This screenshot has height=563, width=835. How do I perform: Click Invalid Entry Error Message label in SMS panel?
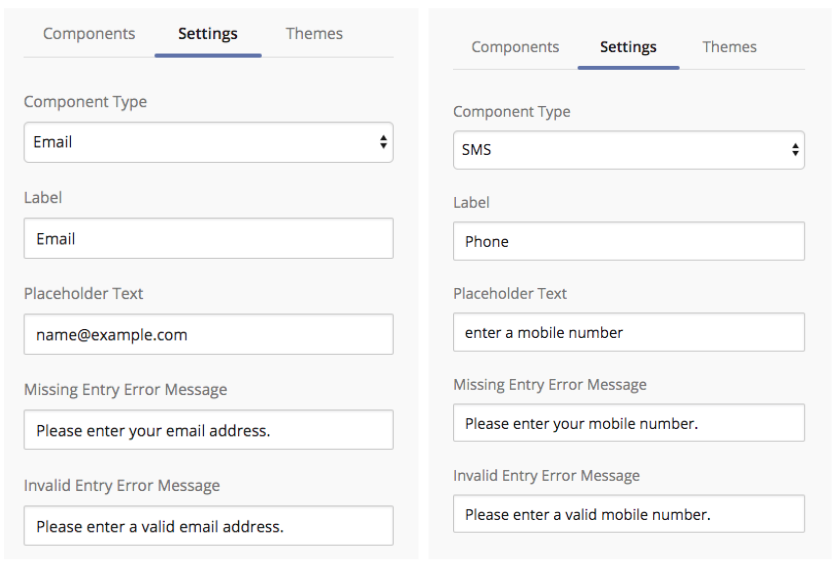pos(546,476)
